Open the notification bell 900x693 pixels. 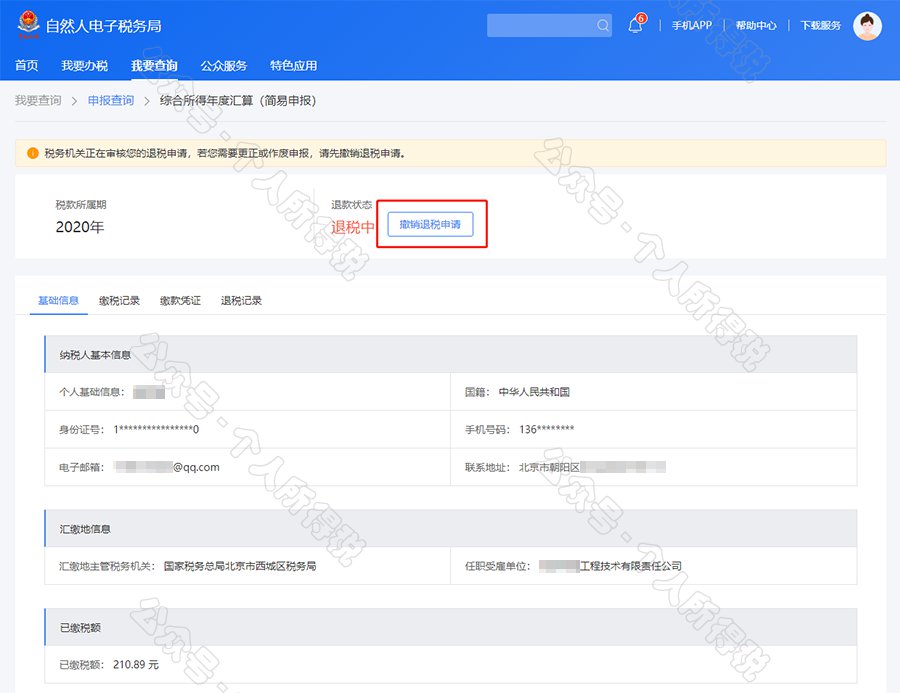tap(635, 26)
